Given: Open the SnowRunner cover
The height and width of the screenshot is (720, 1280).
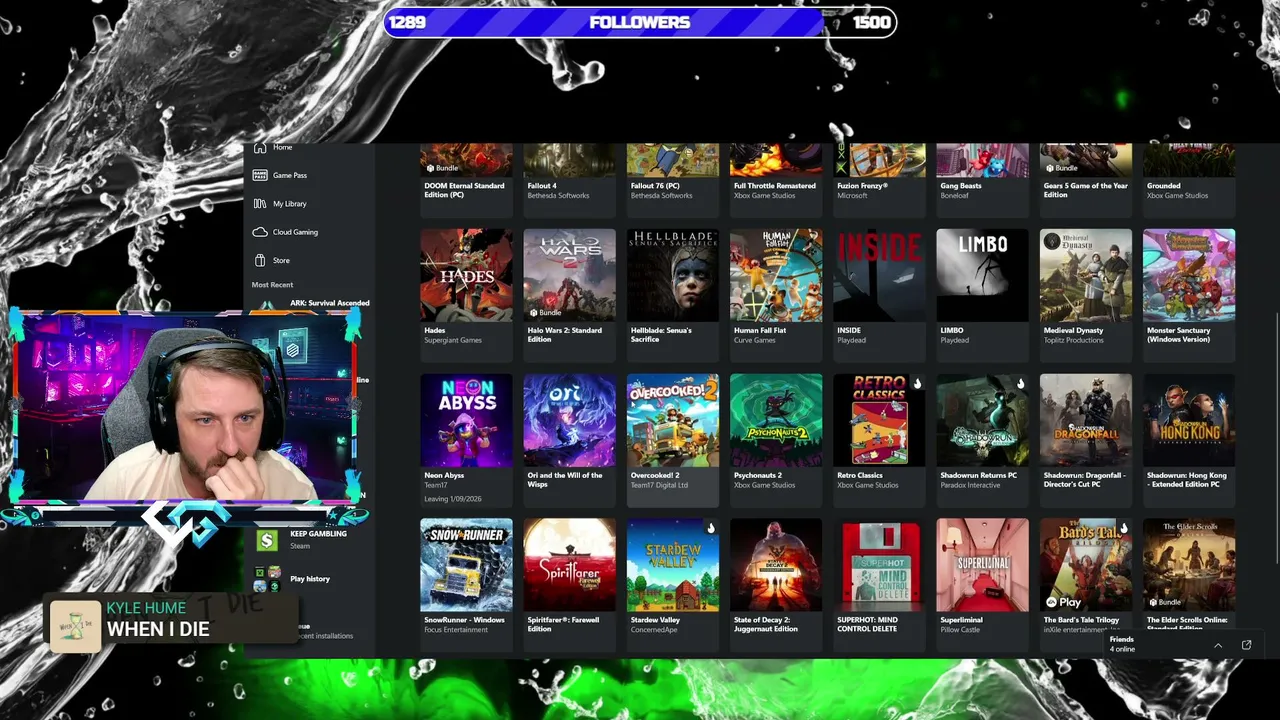Looking at the screenshot, I should point(466,564).
